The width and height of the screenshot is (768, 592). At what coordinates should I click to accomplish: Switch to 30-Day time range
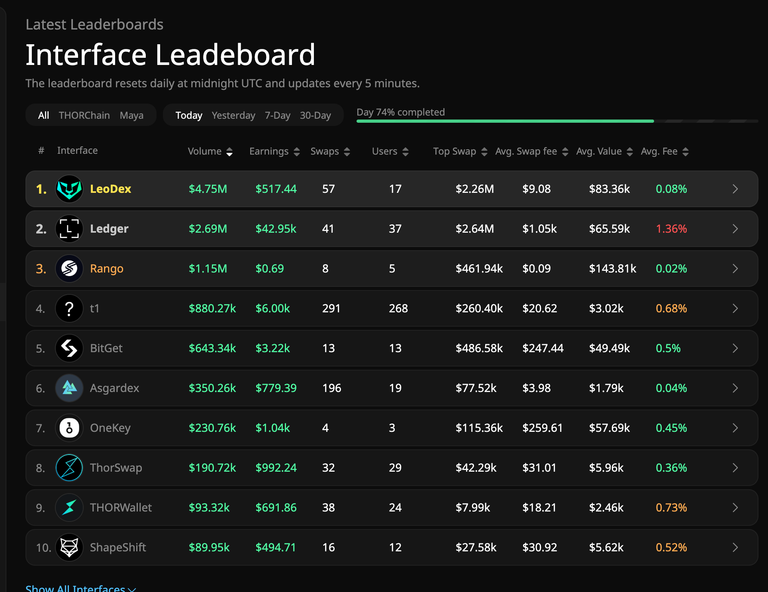(x=315, y=116)
